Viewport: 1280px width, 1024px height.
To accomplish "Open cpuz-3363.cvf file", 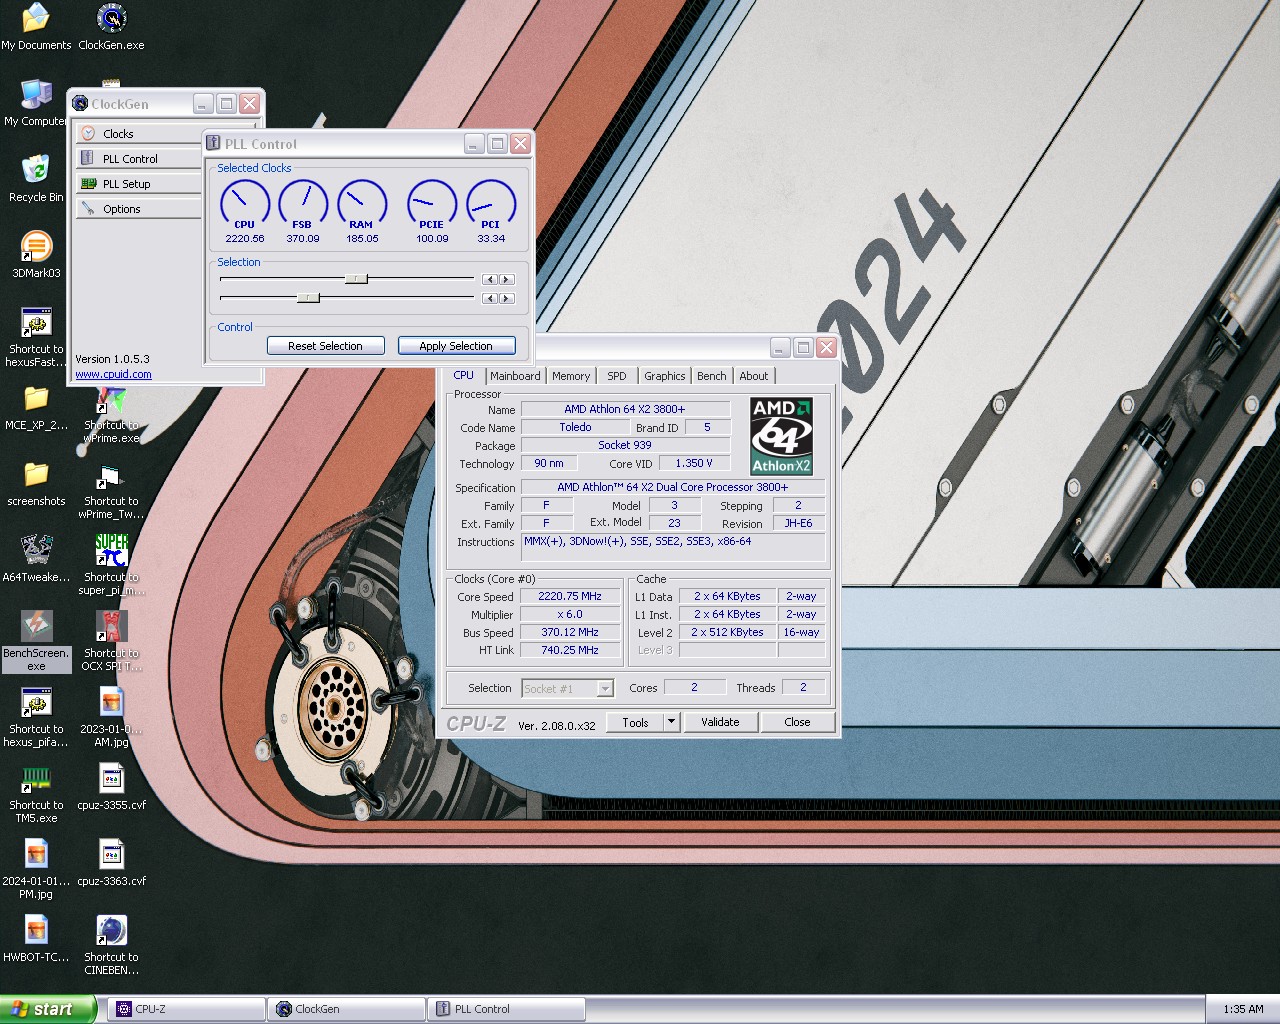I will click(x=111, y=863).
